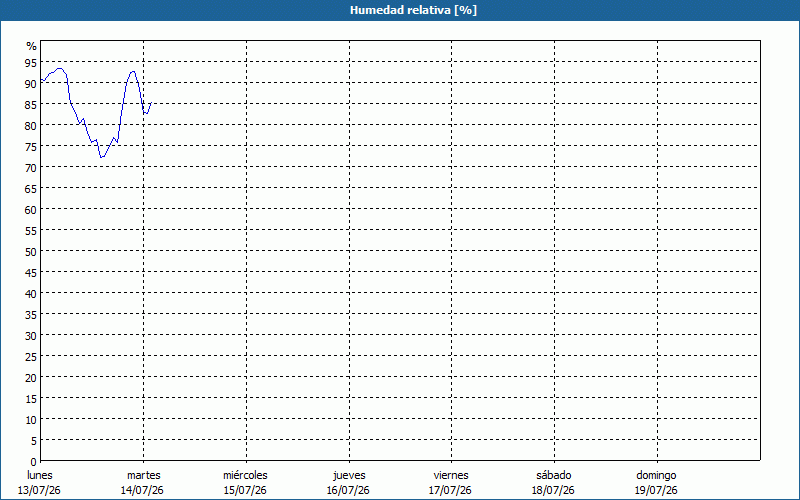Click the date '15/07/26'
Screen dimensions: 800x500
click(245, 490)
